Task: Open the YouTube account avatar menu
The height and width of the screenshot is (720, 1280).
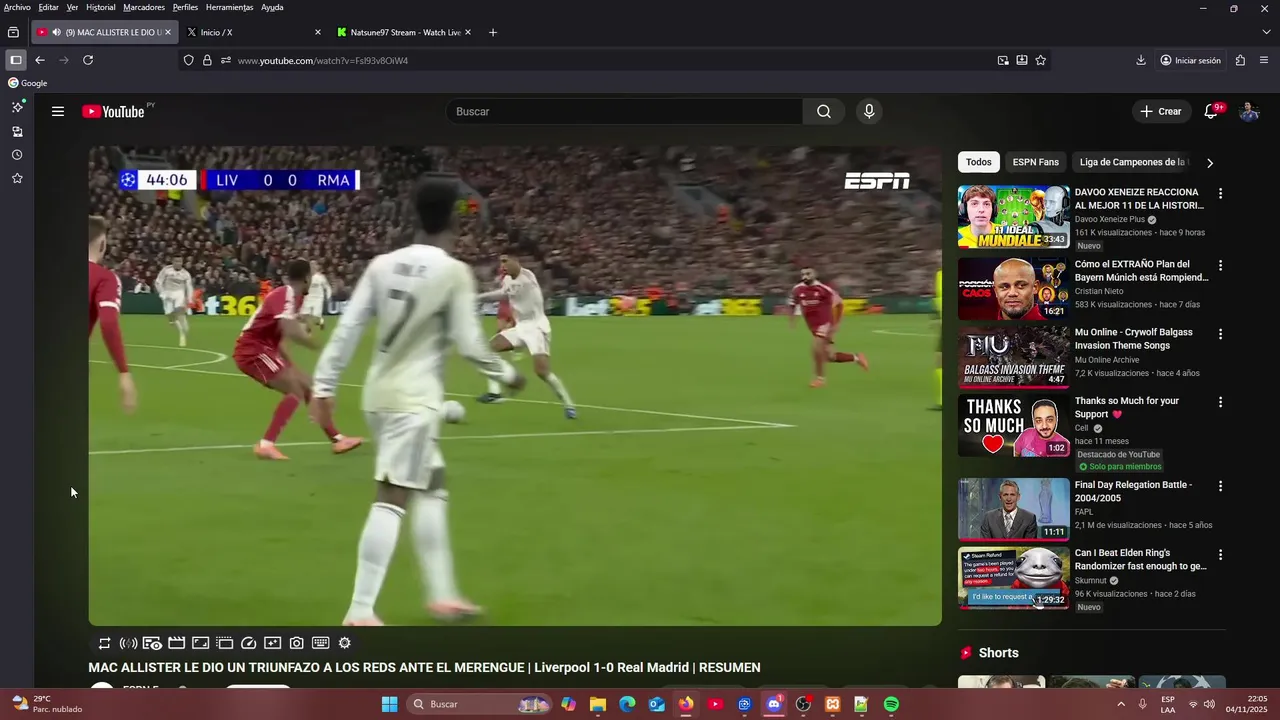Action: (x=1249, y=111)
